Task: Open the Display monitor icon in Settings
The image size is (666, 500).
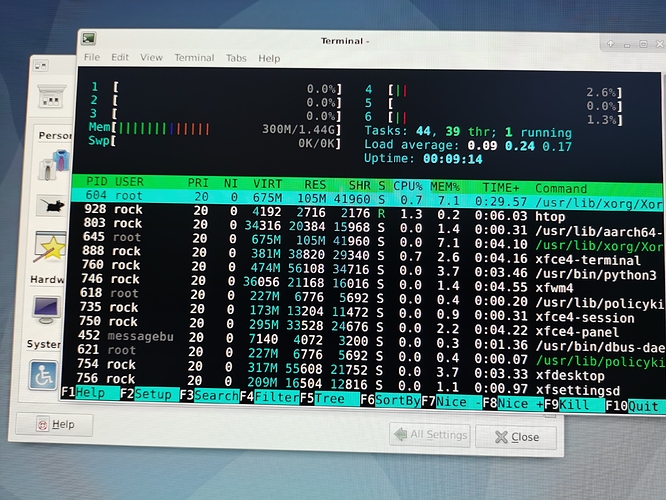Action: (46, 310)
